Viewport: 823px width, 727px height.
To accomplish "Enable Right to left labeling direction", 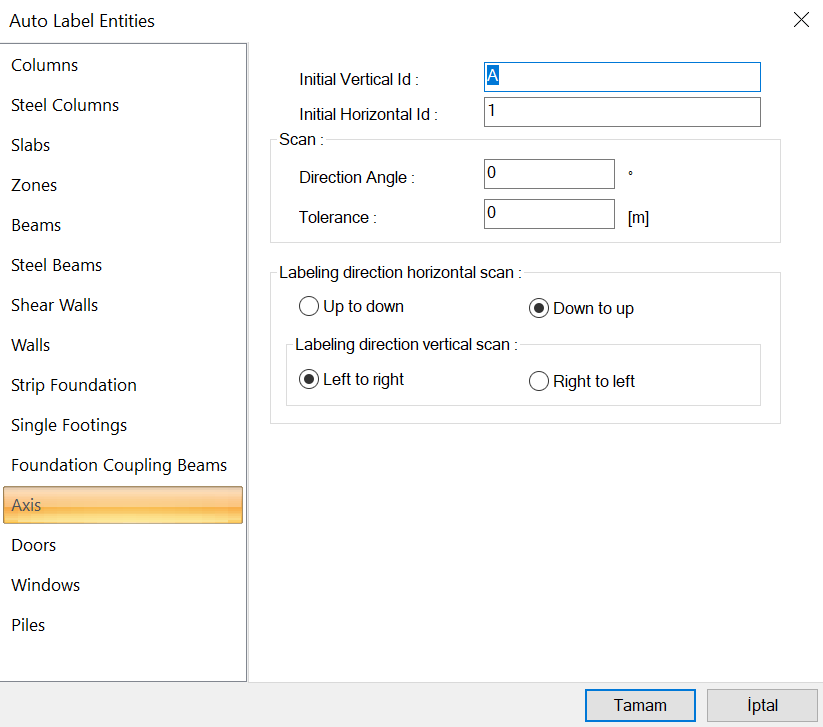I will [538, 381].
